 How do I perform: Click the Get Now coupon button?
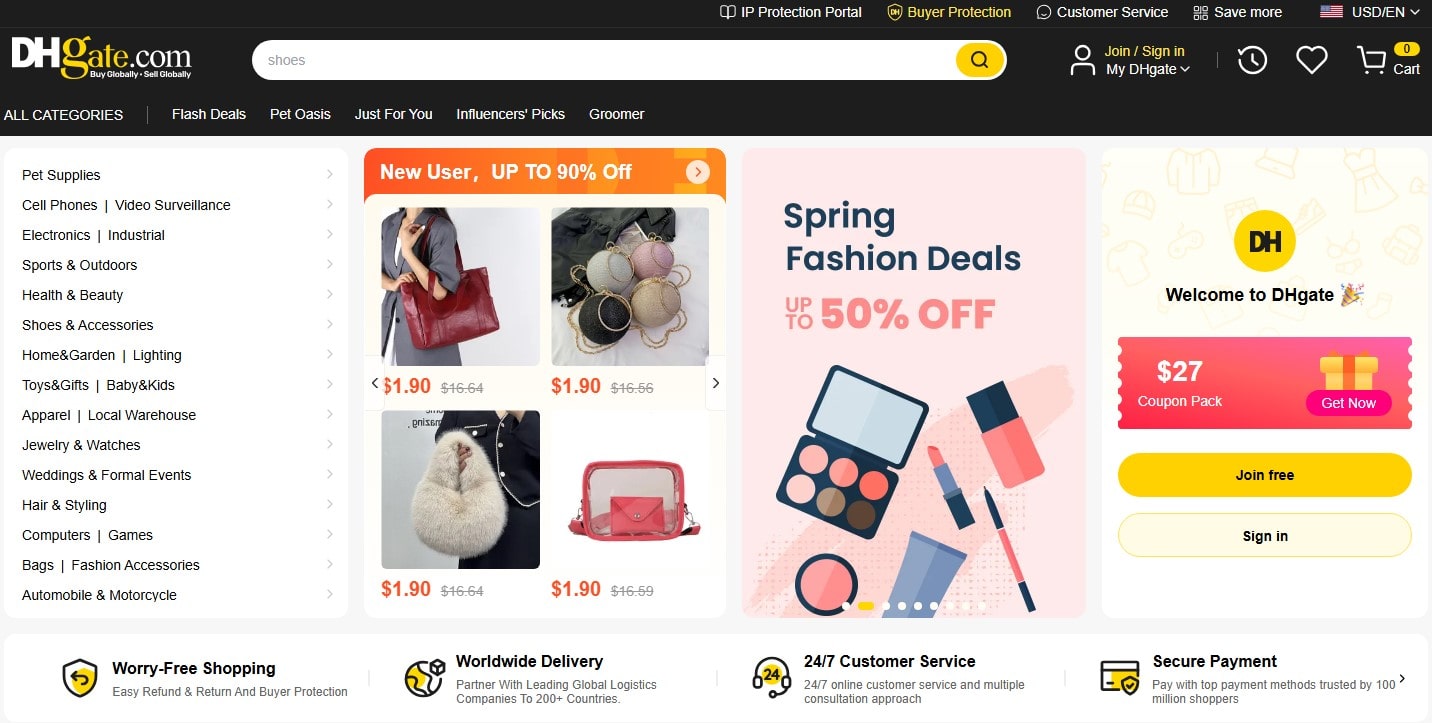coord(1348,403)
